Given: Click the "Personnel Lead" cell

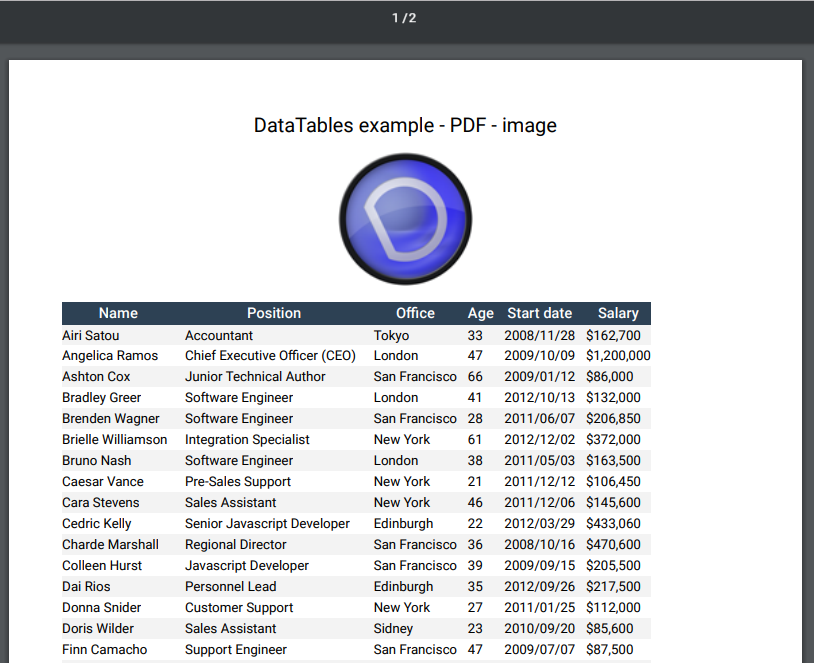Looking at the screenshot, I should [x=230, y=587].
